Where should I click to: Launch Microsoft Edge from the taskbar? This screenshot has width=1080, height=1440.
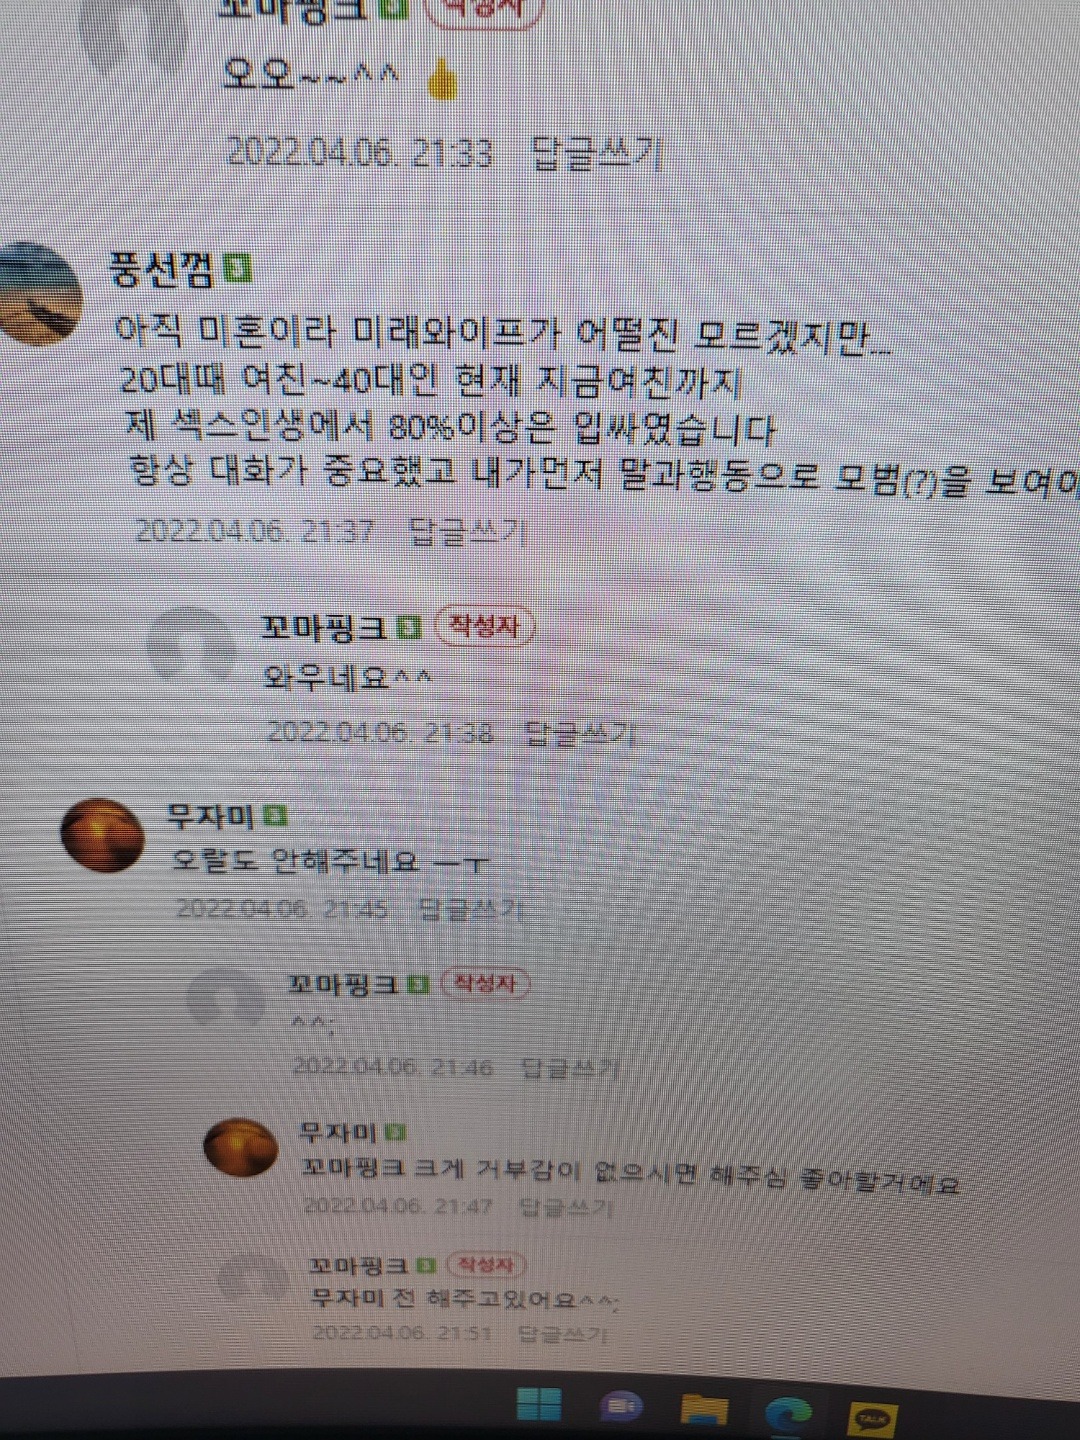788,1413
